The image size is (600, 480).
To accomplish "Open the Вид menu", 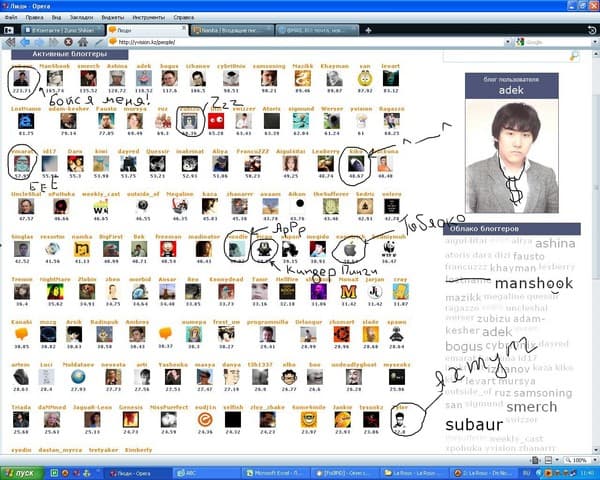I will [56, 17].
